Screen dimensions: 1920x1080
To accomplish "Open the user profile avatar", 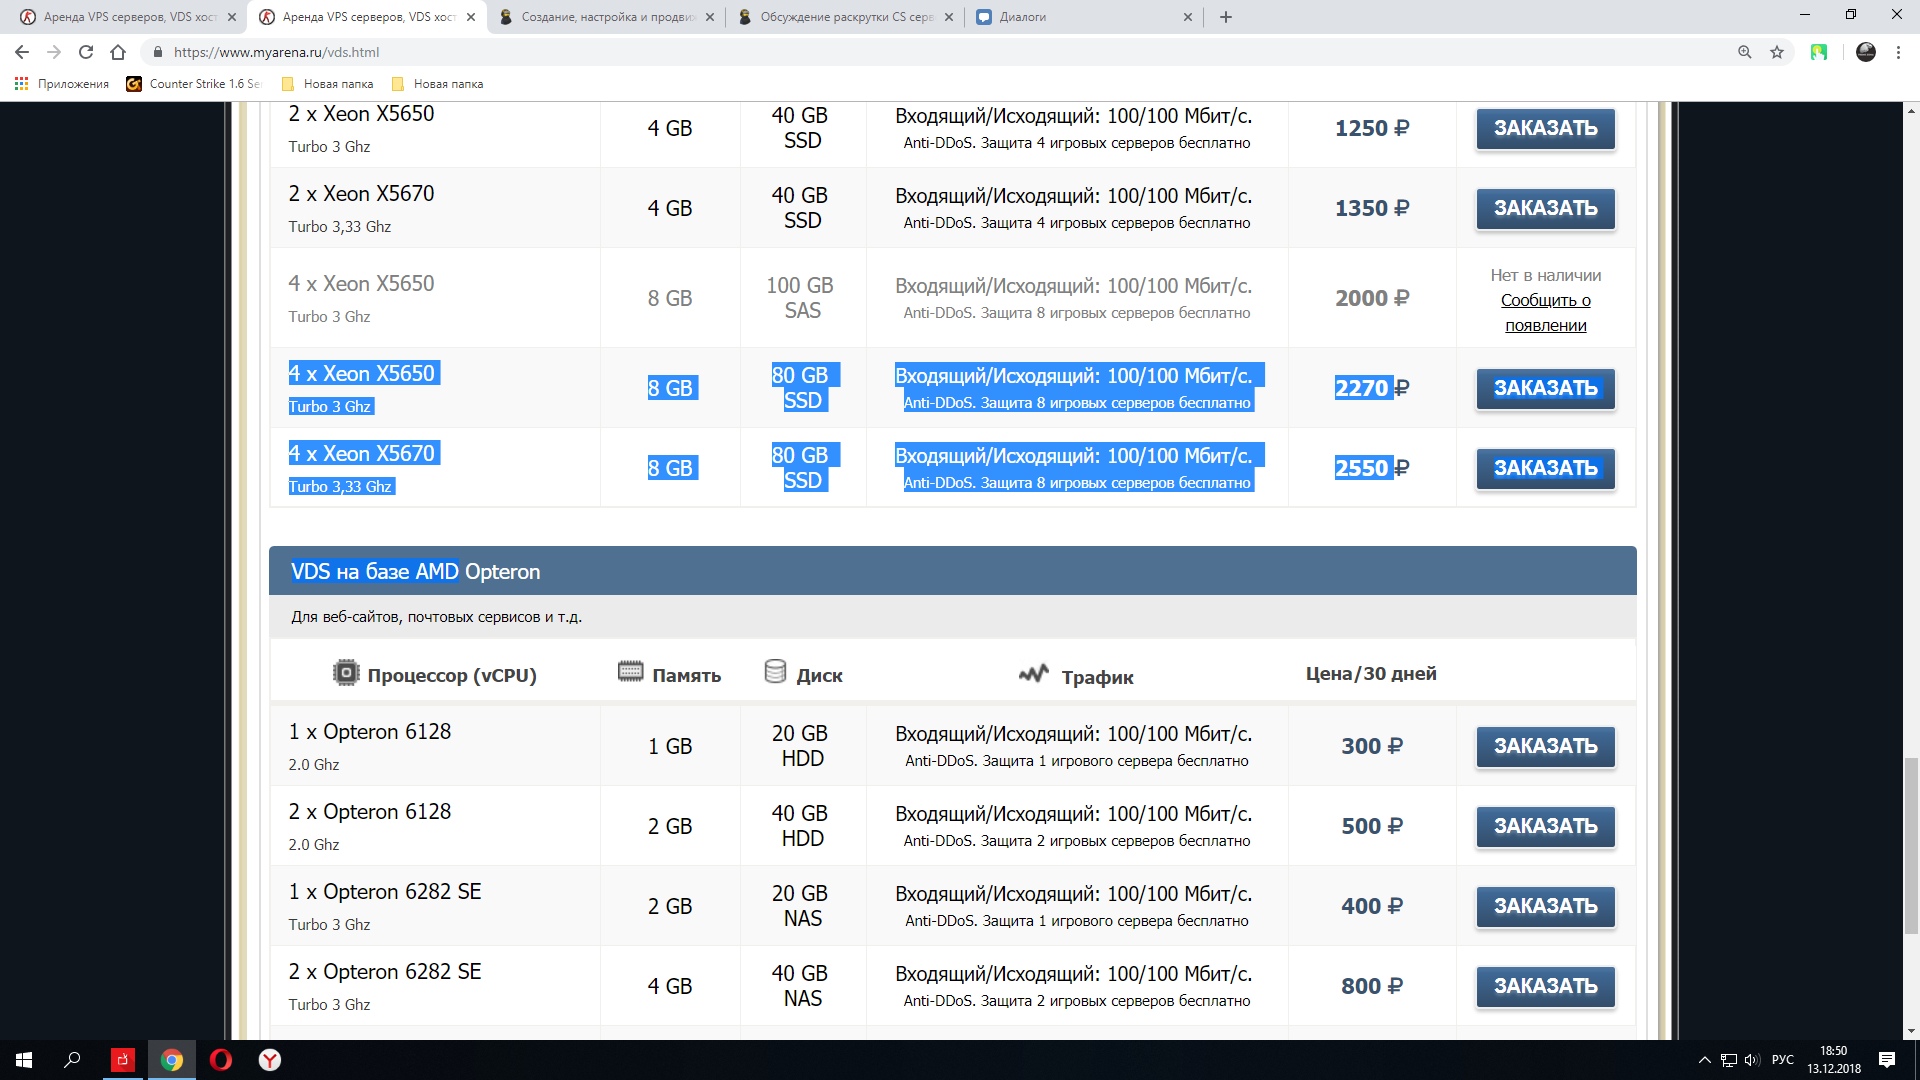I will 1866,52.
